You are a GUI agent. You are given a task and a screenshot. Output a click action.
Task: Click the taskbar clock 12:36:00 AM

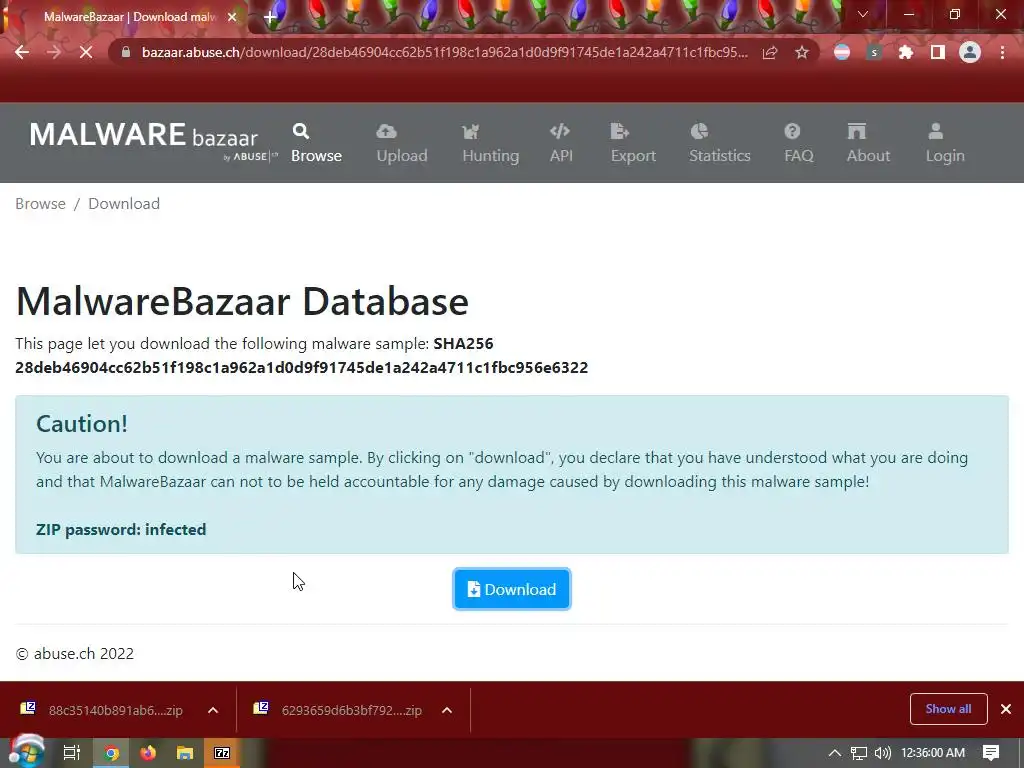click(933, 753)
